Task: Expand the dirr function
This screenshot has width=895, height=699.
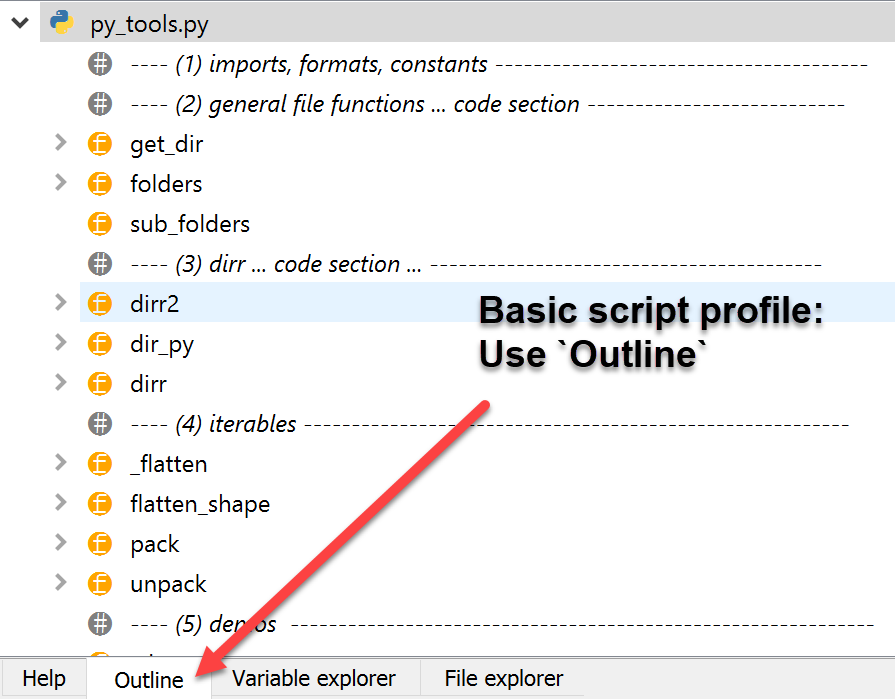Action: tap(60, 382)
